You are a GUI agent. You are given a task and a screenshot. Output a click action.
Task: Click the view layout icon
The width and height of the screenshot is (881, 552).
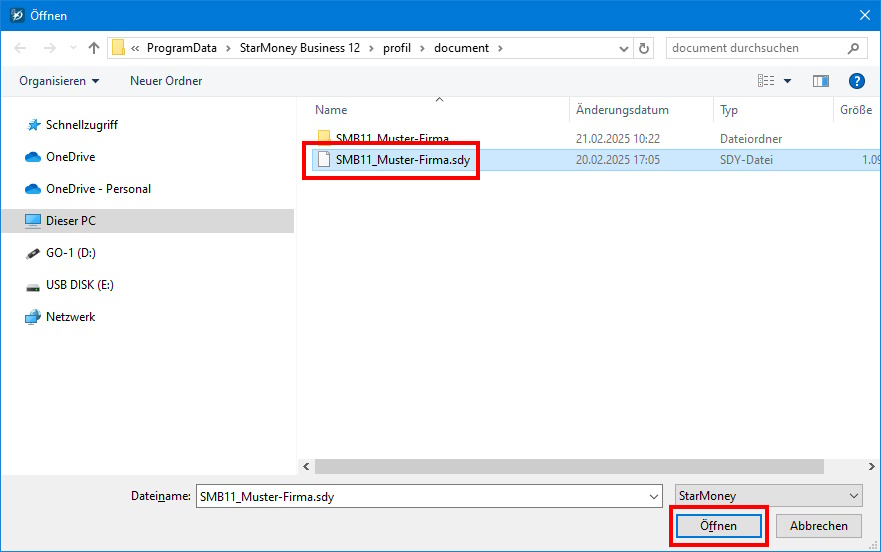pyautogui.click(x=766, y=81)
